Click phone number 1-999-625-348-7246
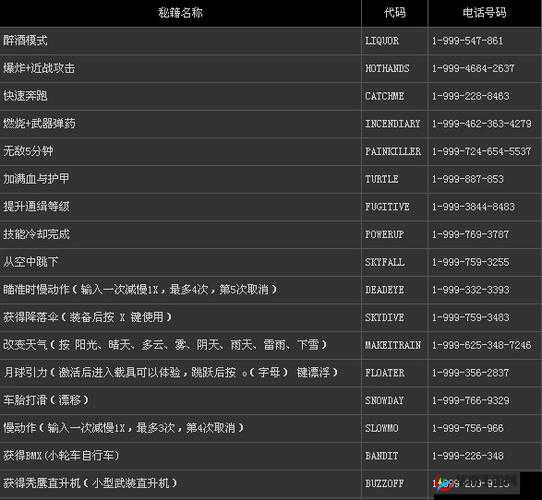This screenshot has height=500, width=542. point(482,345)
